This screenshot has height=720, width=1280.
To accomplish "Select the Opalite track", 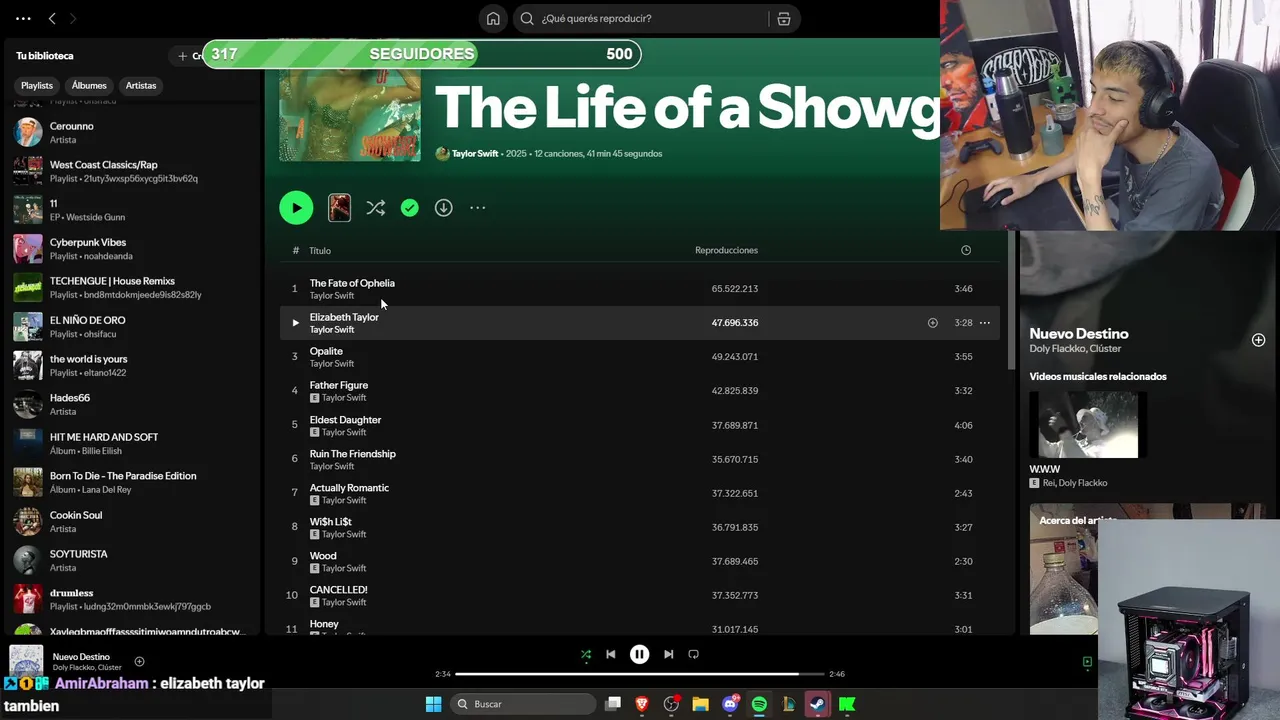I will 640,357.
